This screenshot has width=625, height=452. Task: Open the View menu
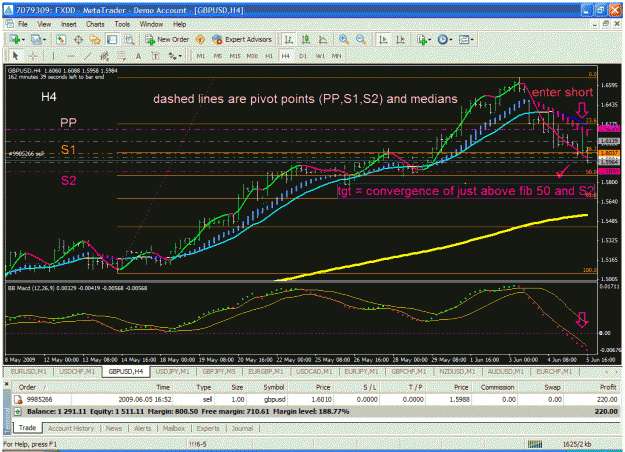point(44,24)
